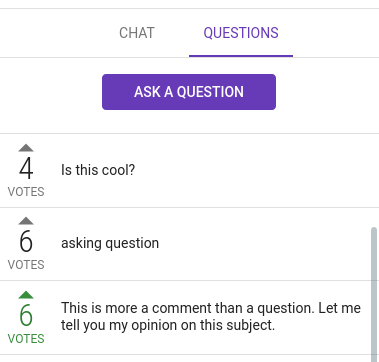Click the gray VOTES label beside "asking question"
Image resolution: width=379 pixels, height=362 pixels.
coord(26,265)
